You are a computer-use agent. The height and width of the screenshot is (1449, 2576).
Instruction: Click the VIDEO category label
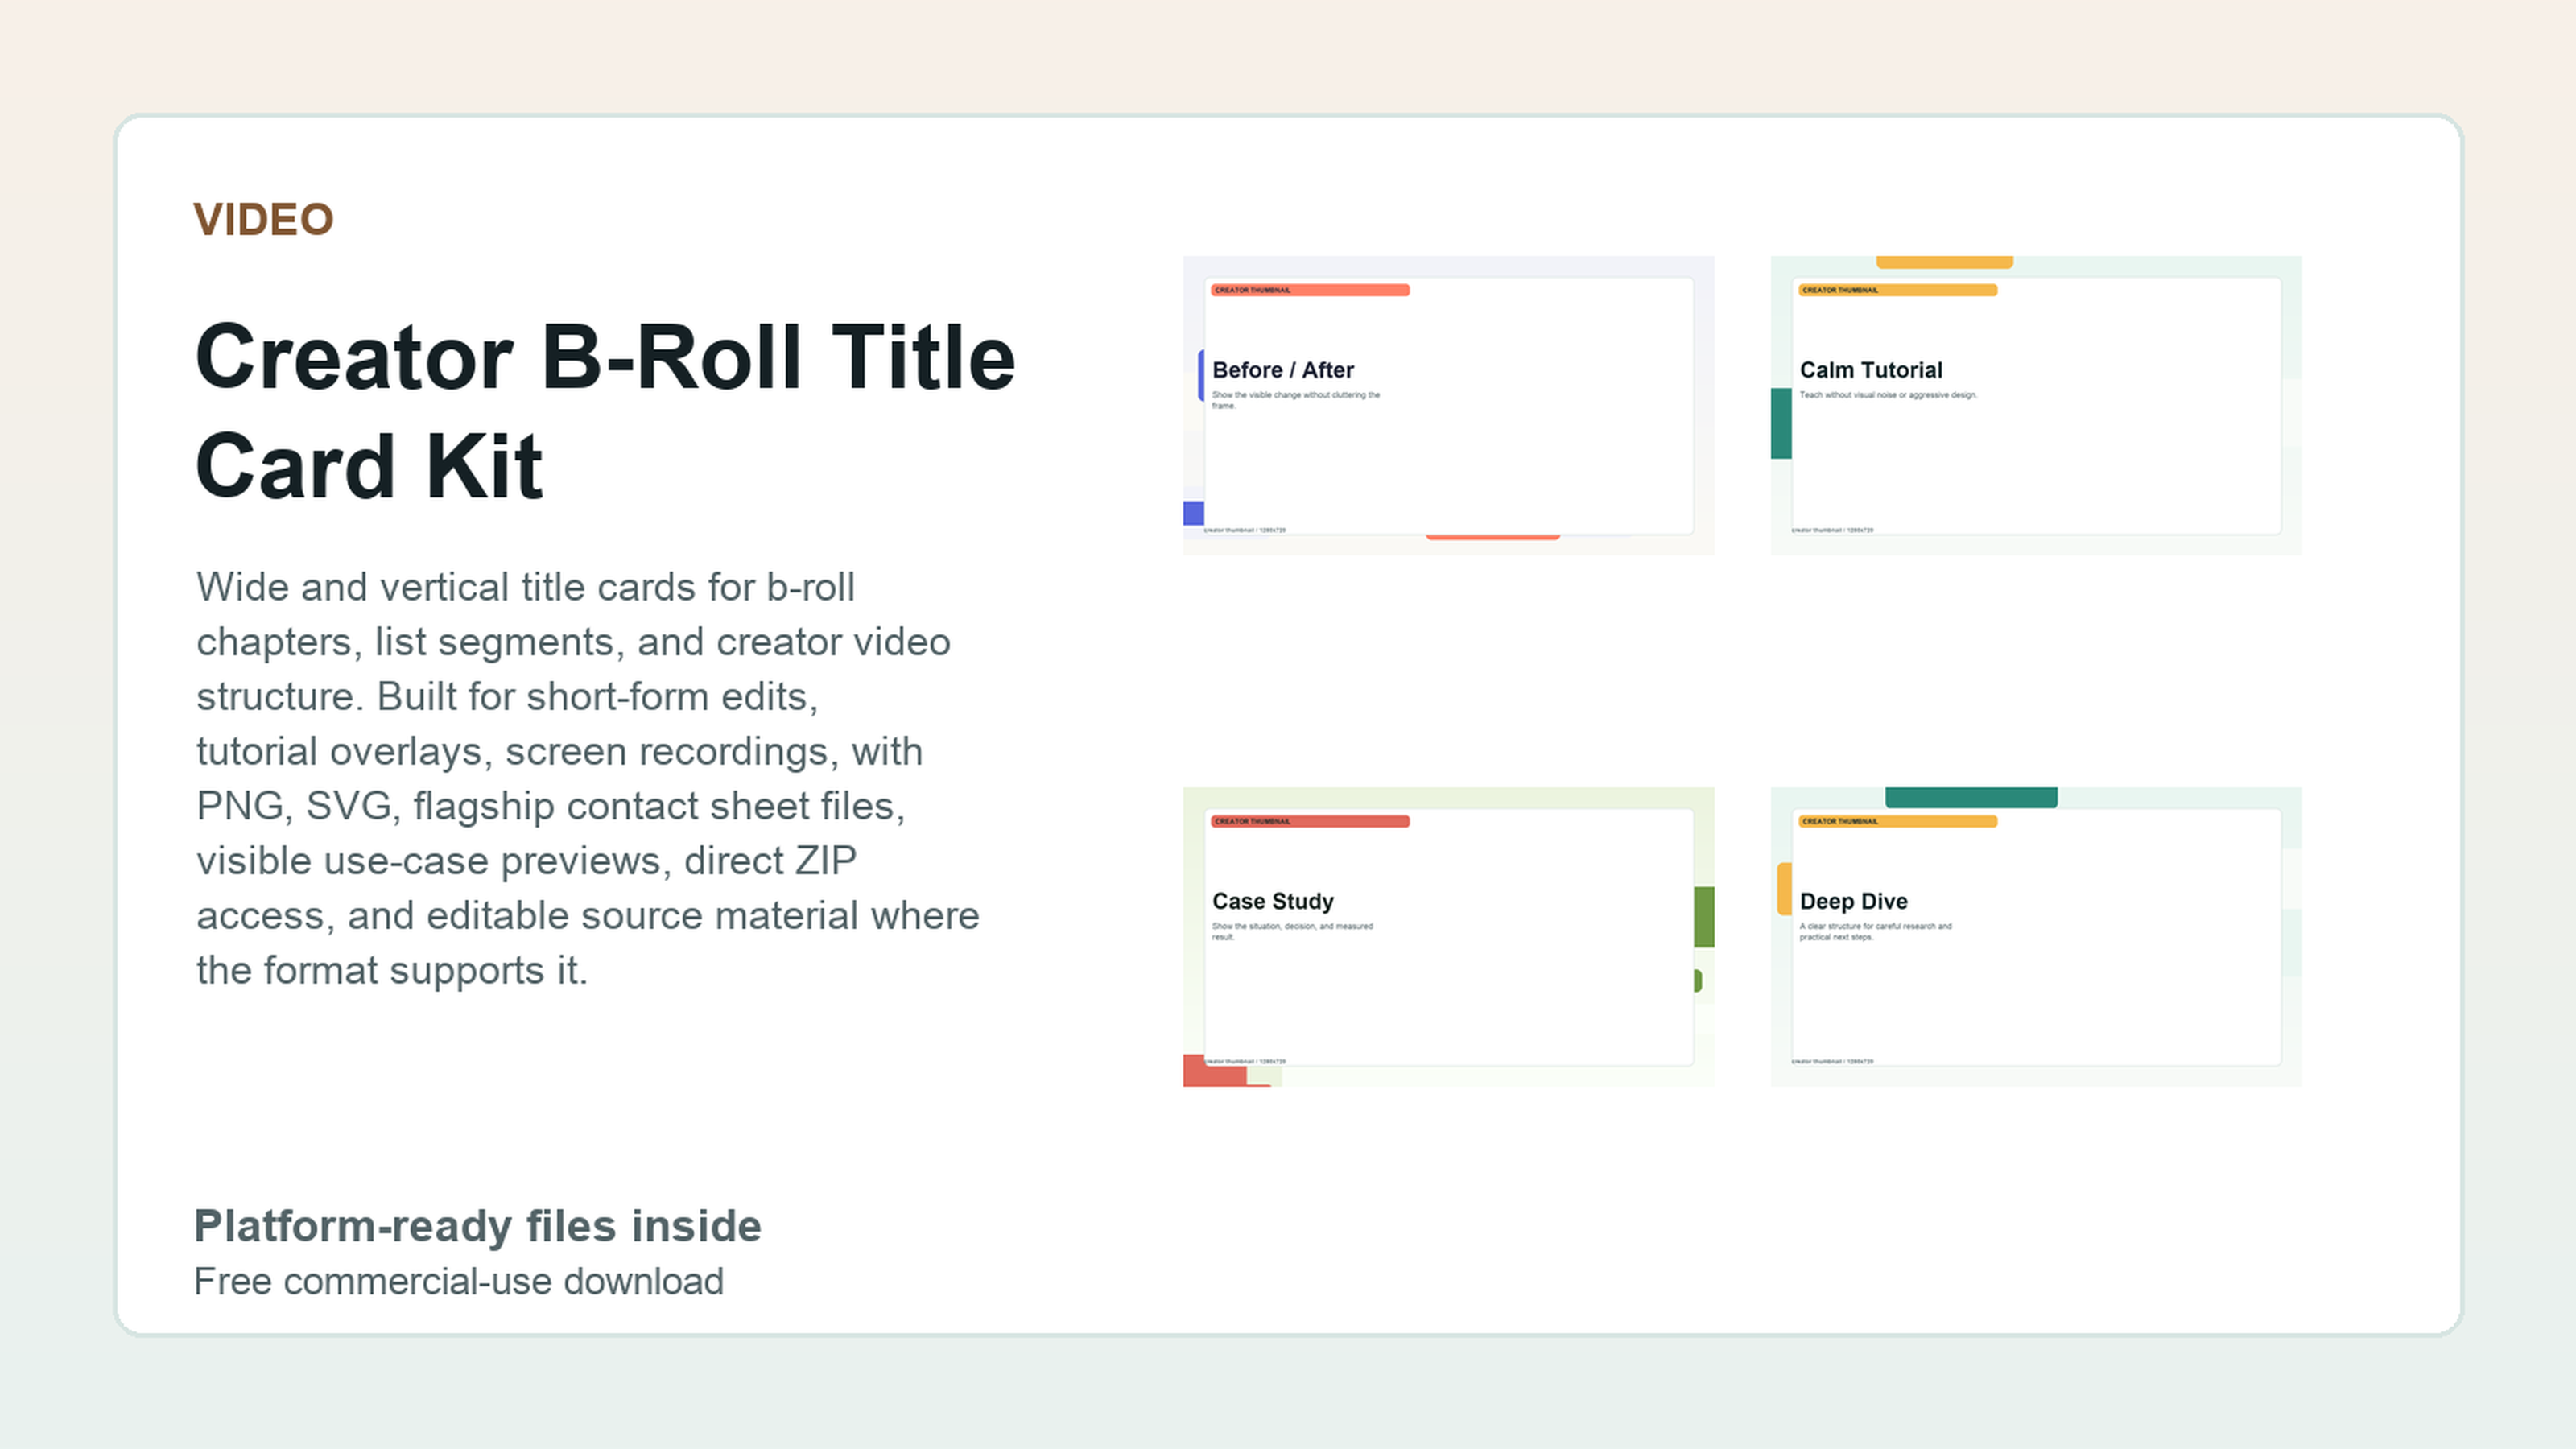point(263,220)
